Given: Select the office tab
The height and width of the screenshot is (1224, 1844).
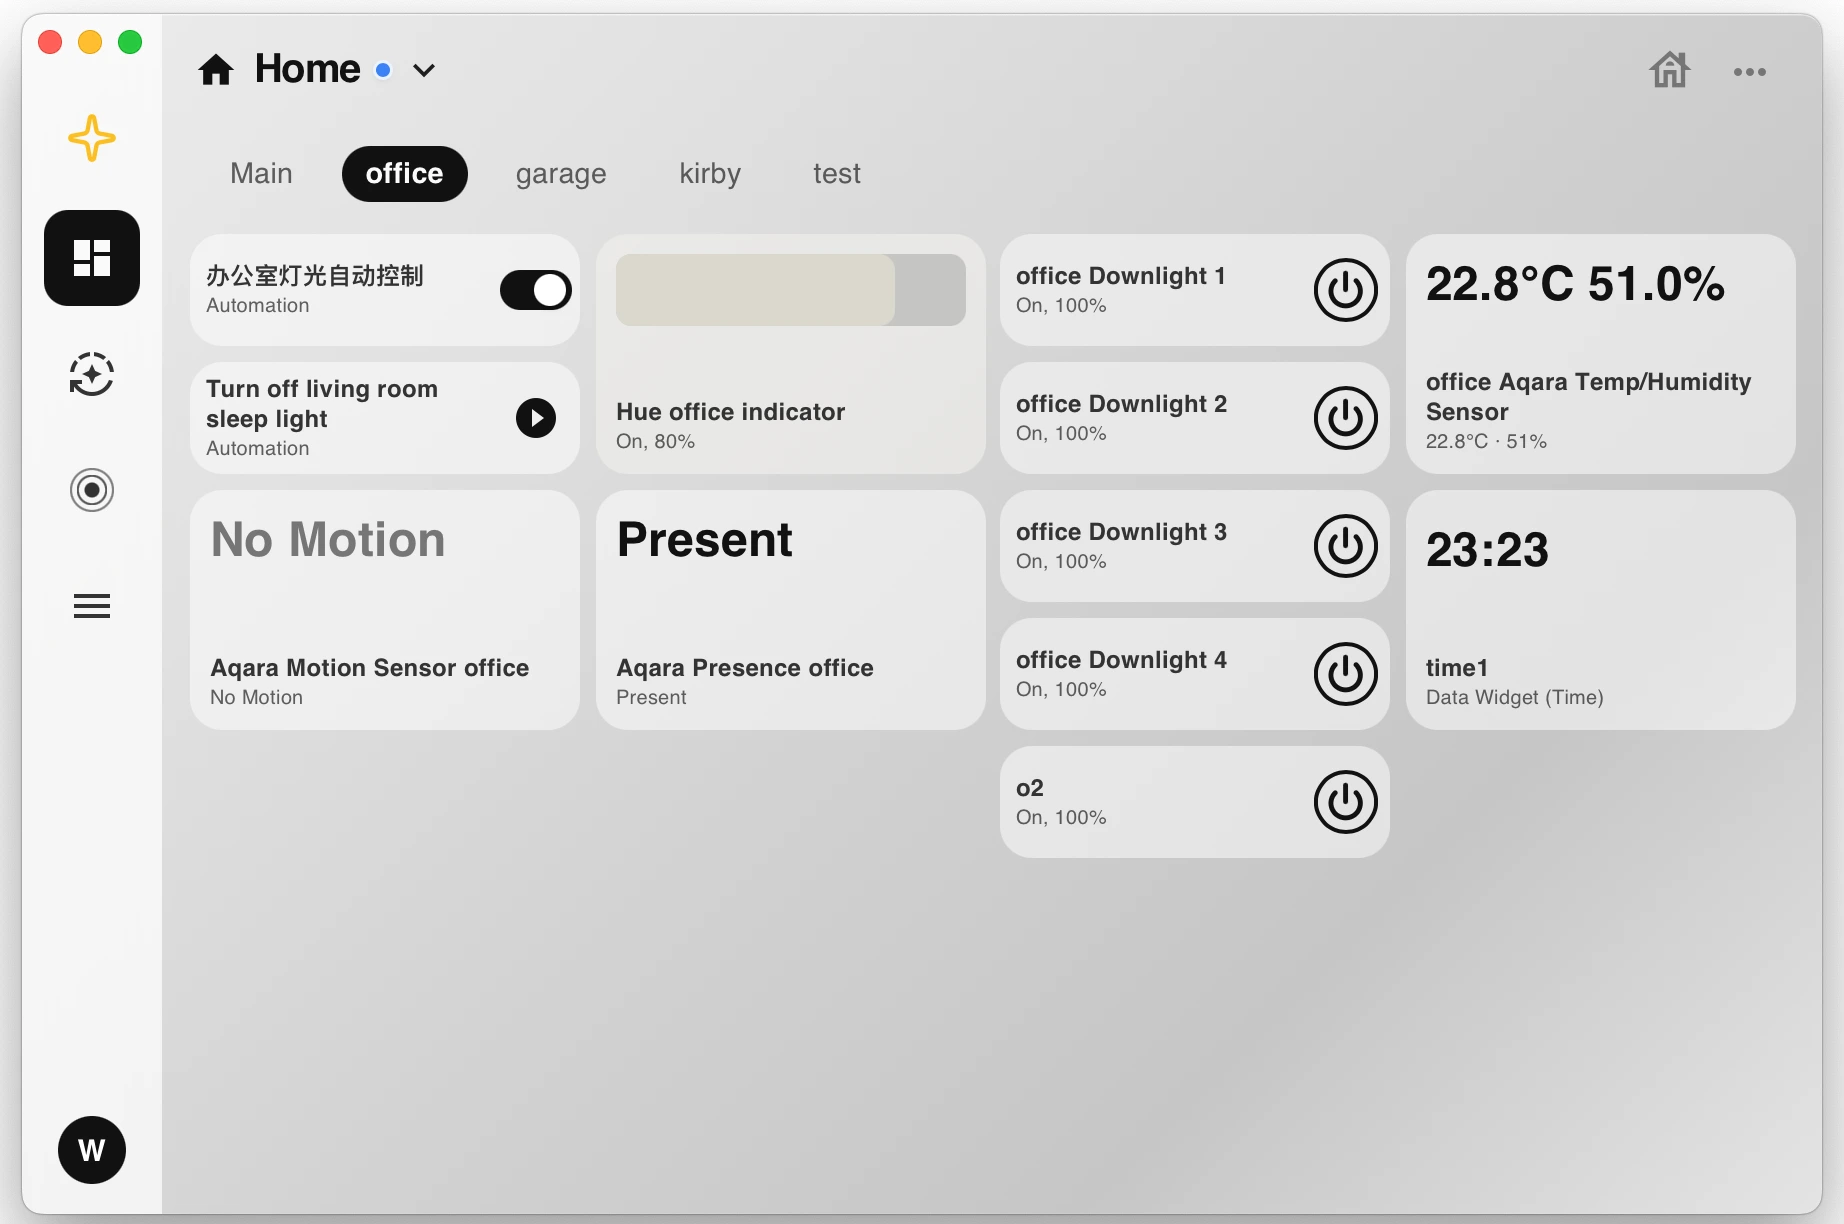Looking at the screenshot, I should tap(405, 174).
